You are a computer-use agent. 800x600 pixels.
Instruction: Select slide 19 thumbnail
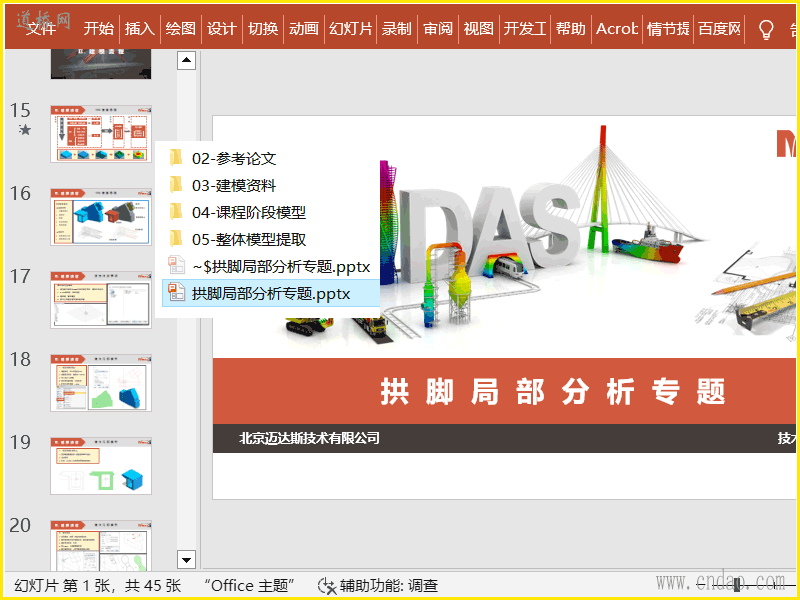click(101, 466)
